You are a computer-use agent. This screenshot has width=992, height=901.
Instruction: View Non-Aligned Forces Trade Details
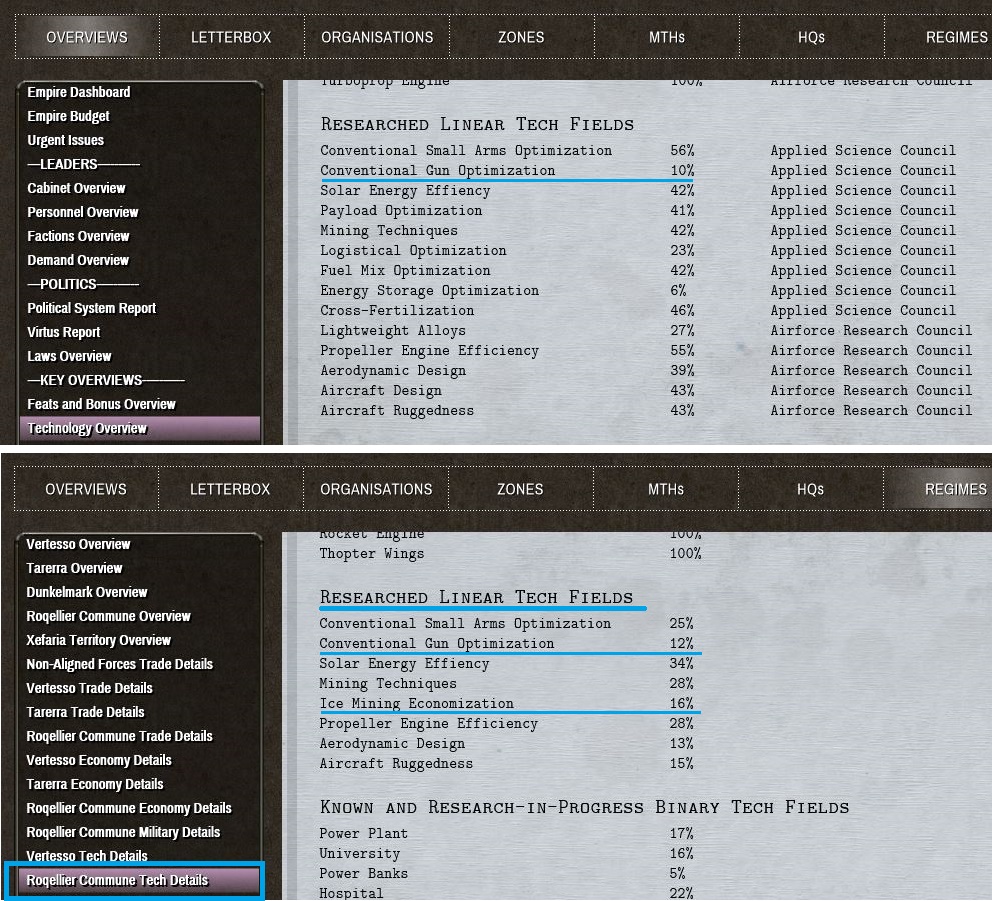pyautogui.click(x=120, y=665)
